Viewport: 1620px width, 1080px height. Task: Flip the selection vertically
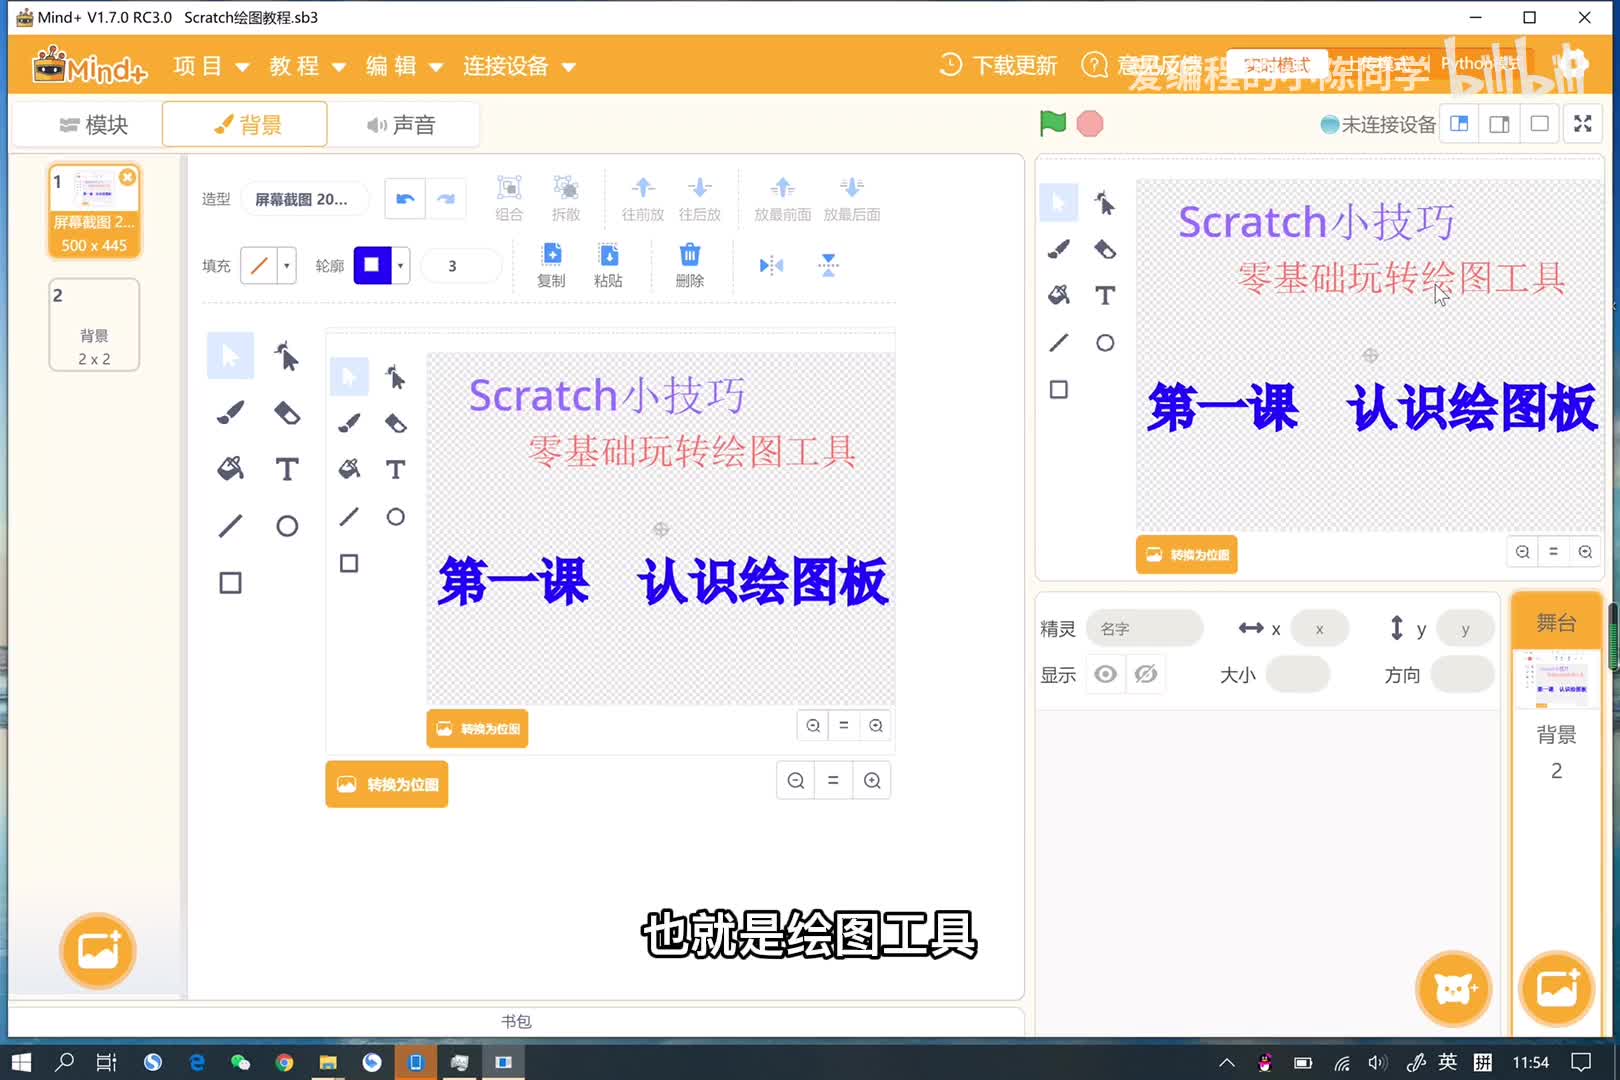[x=828, y=265]
